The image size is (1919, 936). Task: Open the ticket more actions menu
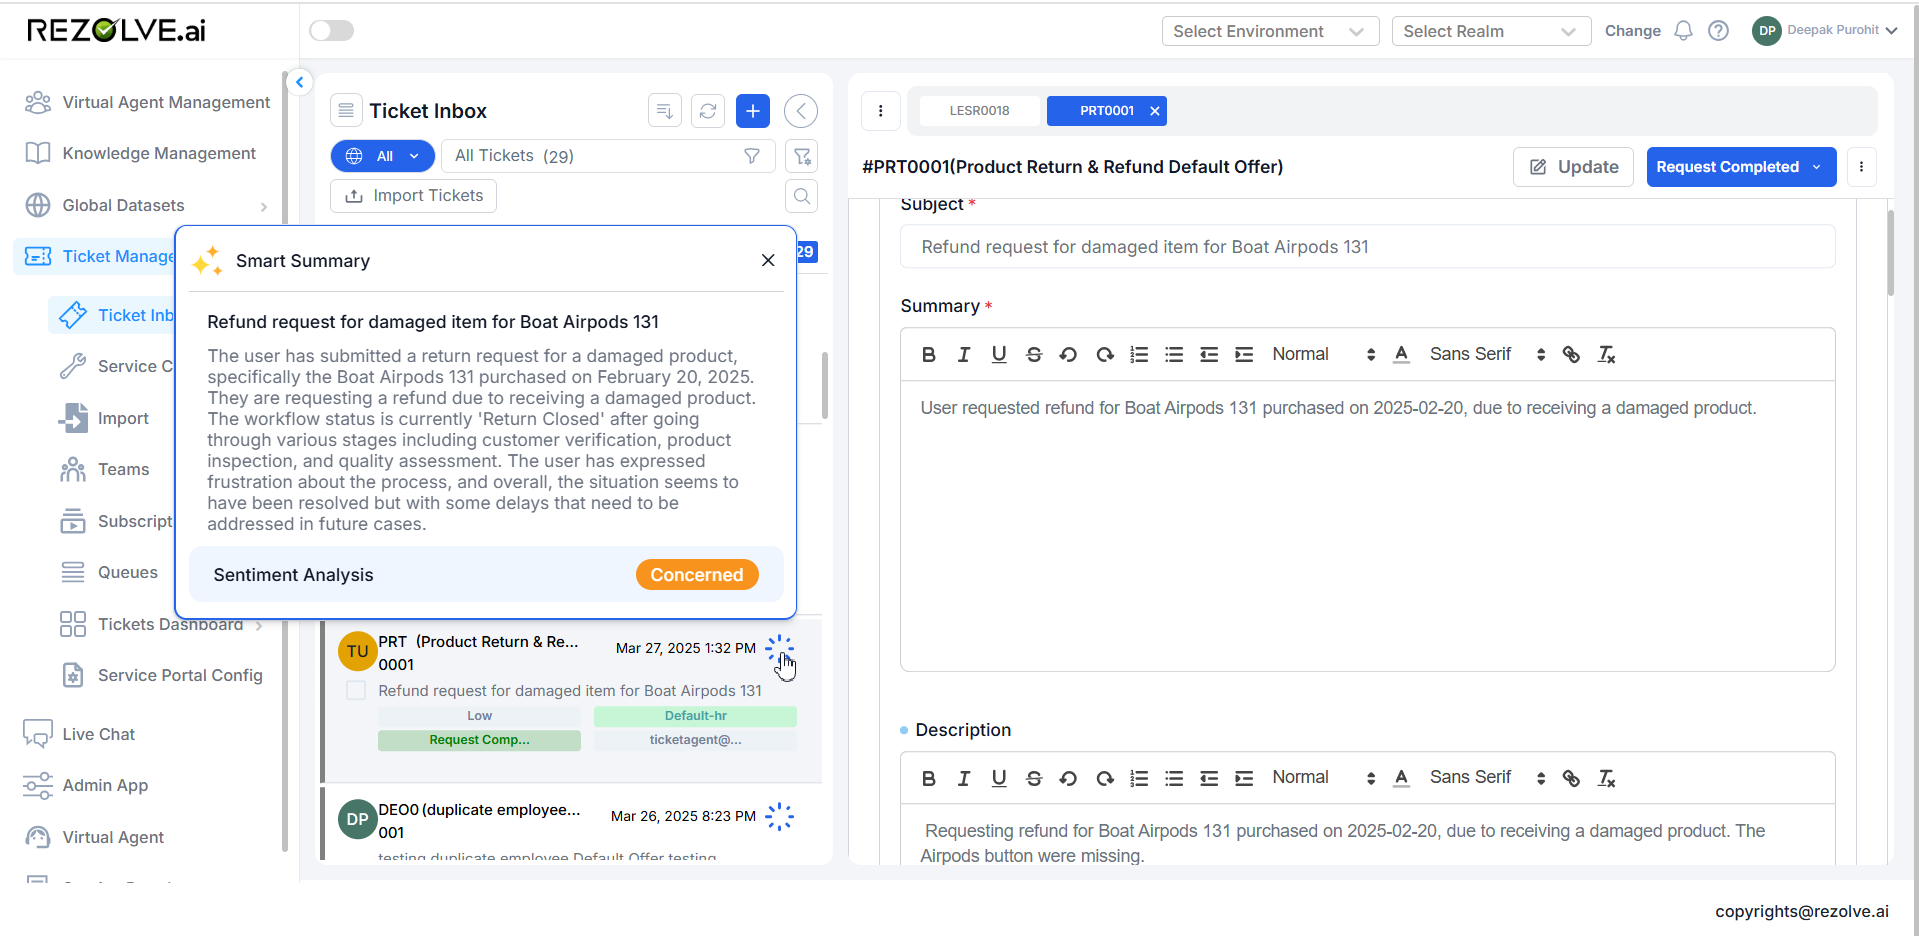pos(1861,167)
